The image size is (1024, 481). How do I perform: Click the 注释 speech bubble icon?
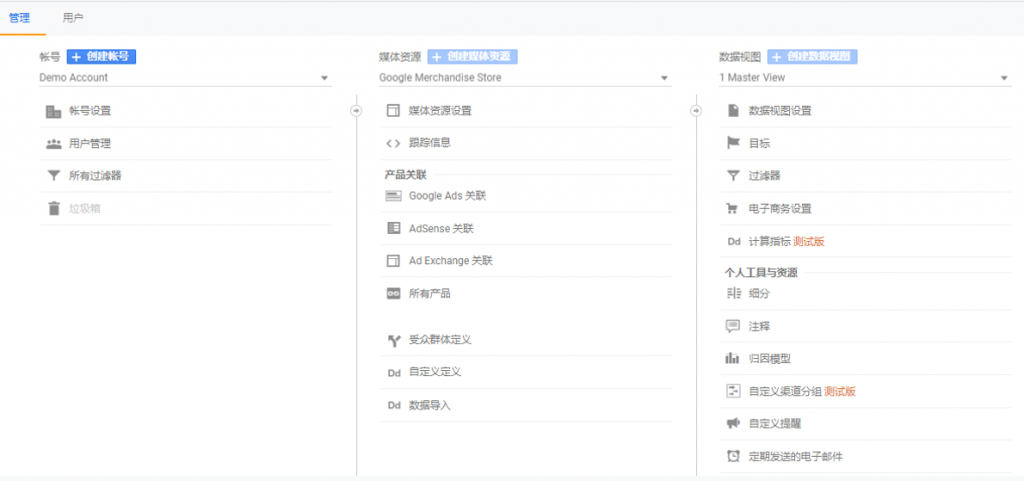click(733, 326)
